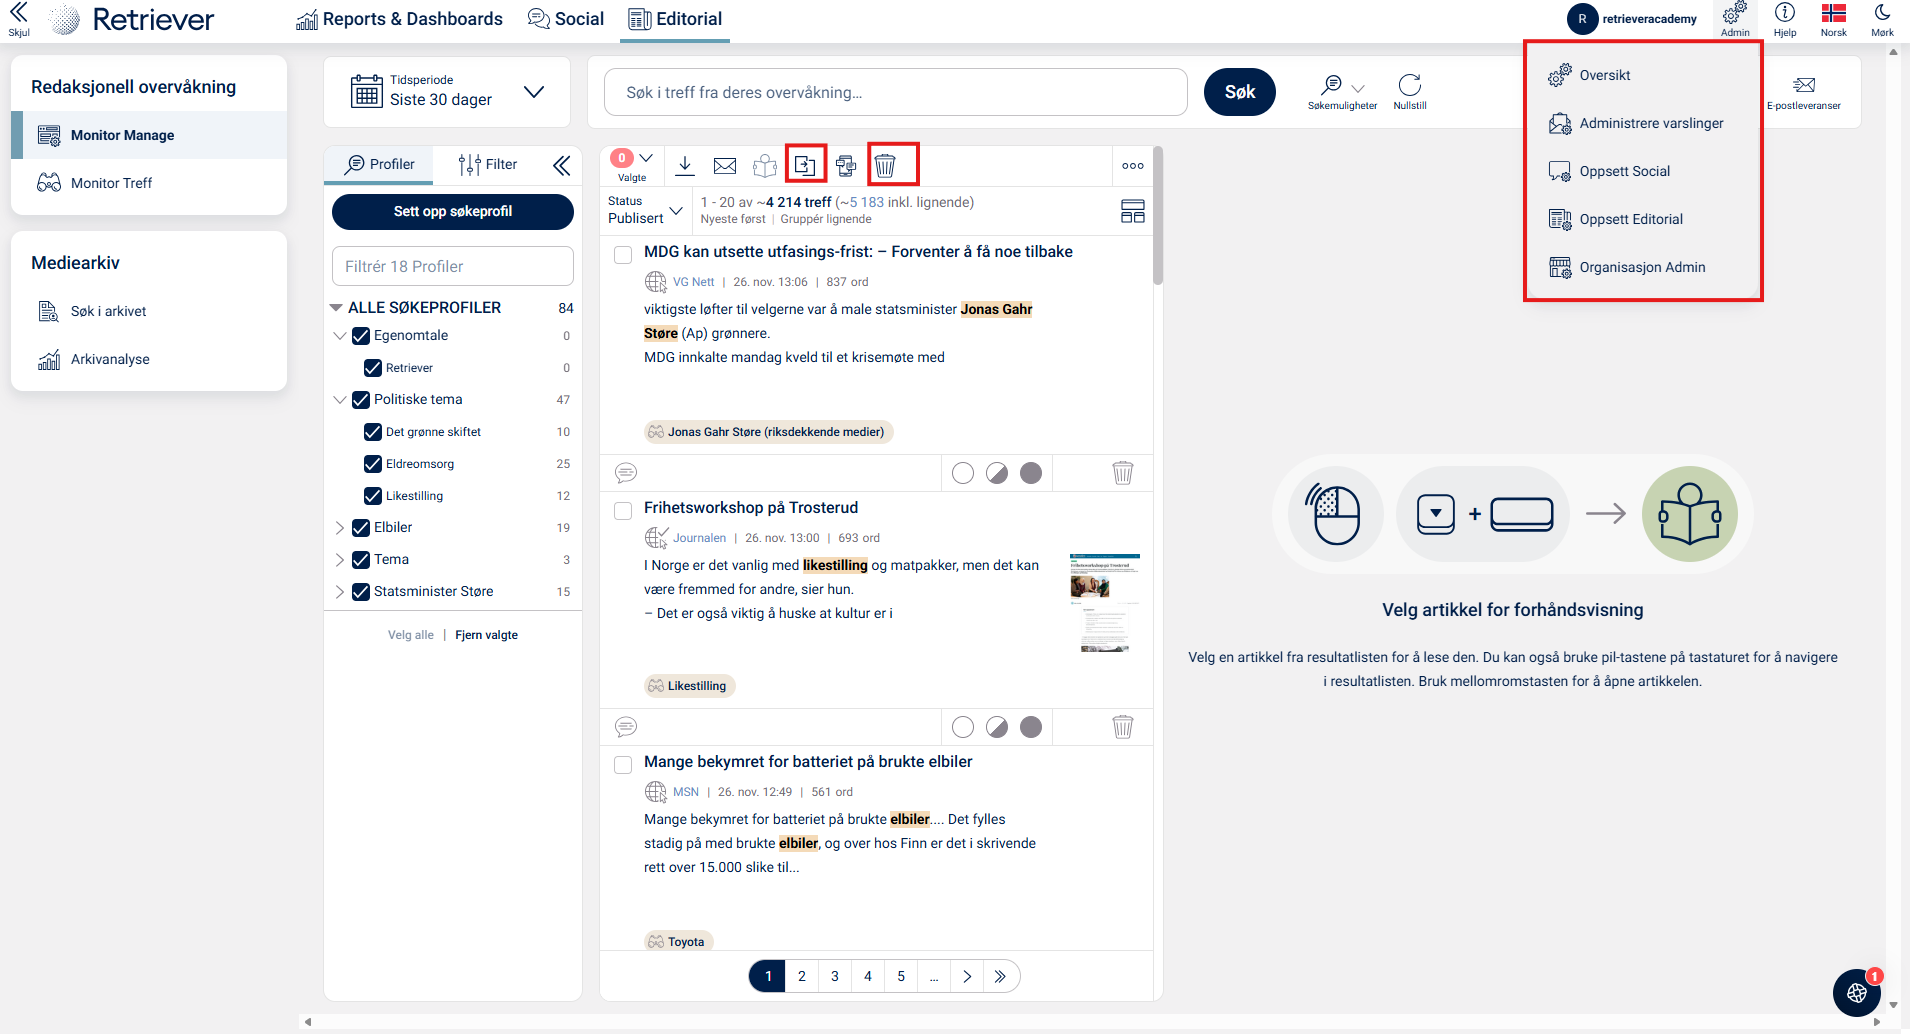Collapse ALLE SØKEPROFILER tree
The height and width of the screenshot is (1034, 1910).
pos(336,308)
